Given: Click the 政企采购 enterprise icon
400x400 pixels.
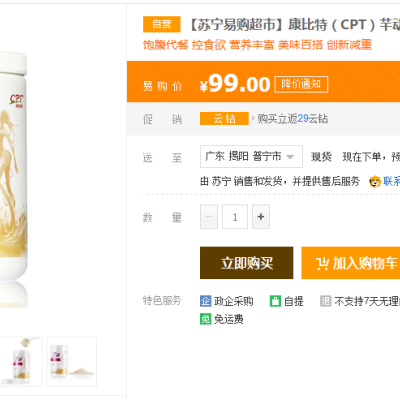Looking at the screenshot, I should pyautogui.click(x=205, y=301).
